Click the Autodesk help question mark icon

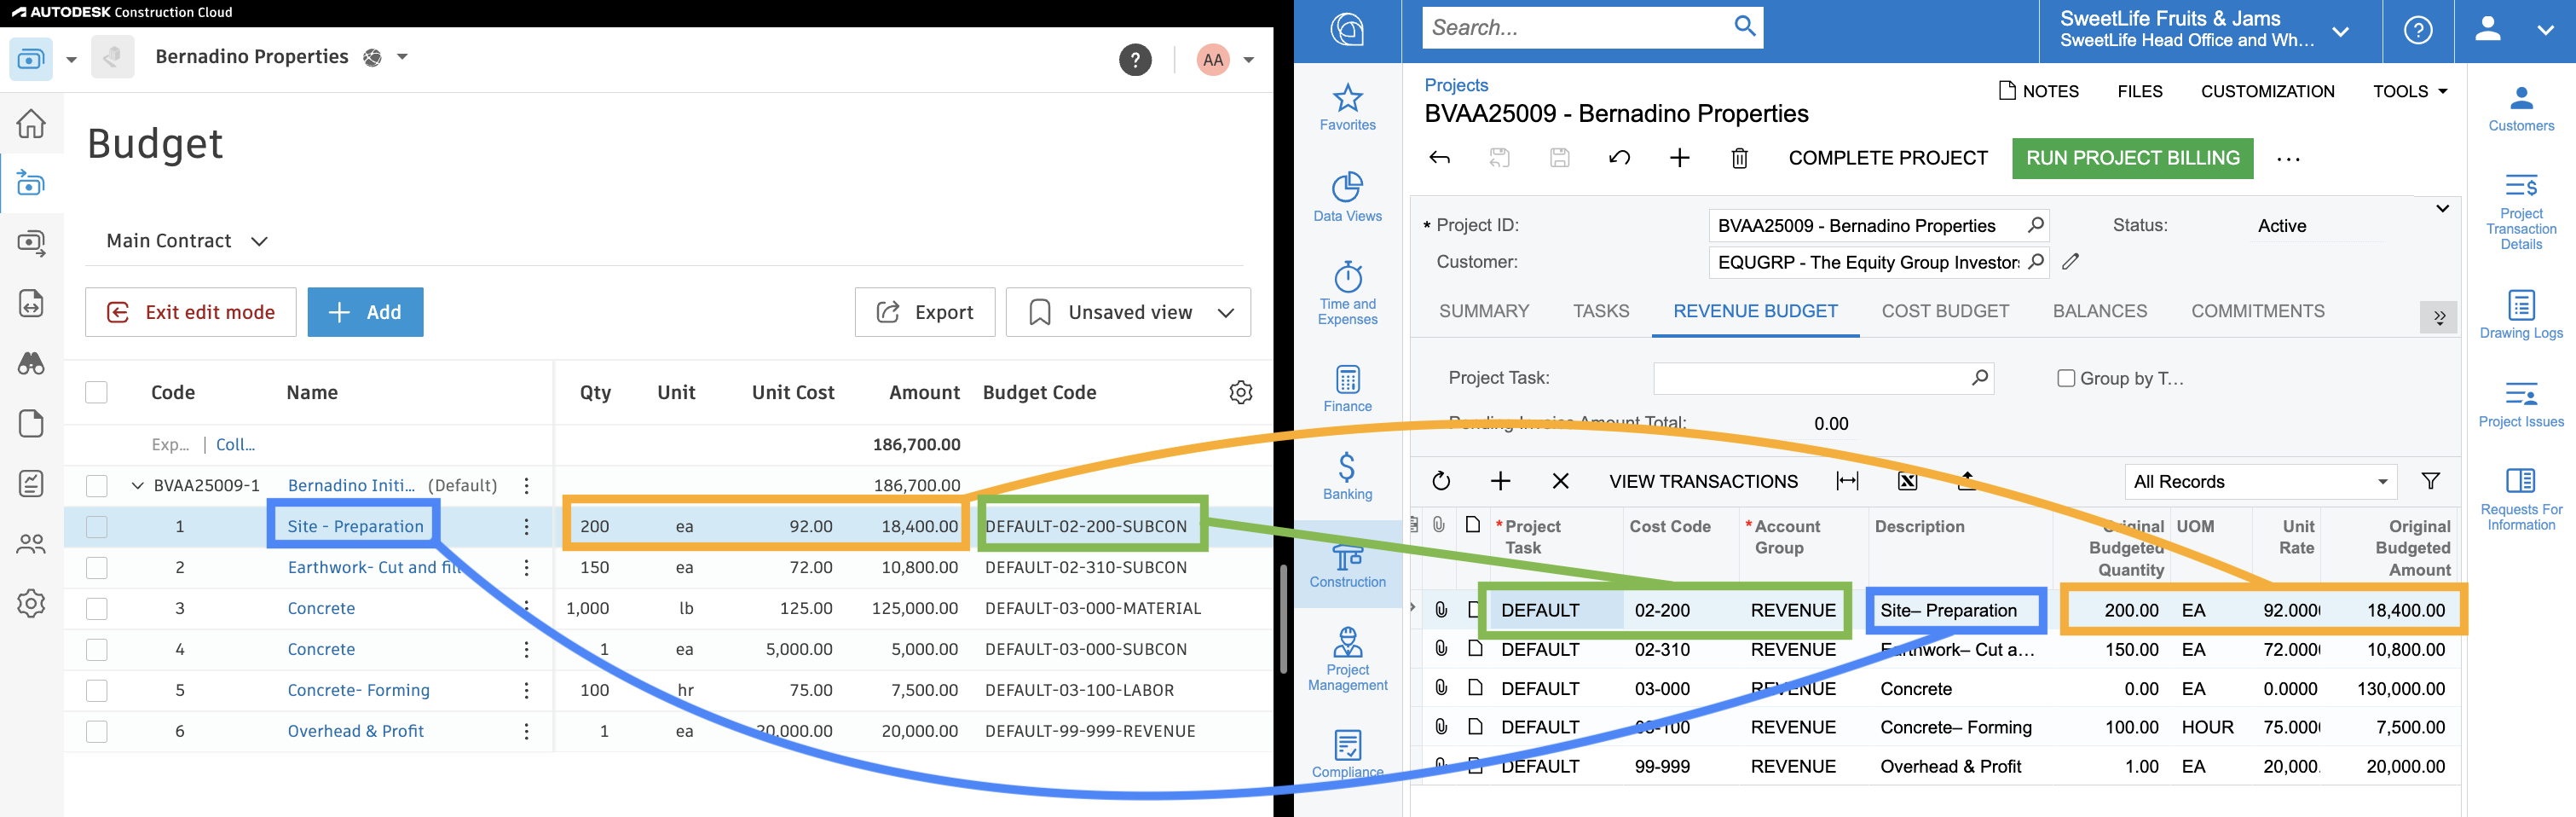coord(1135,60)
